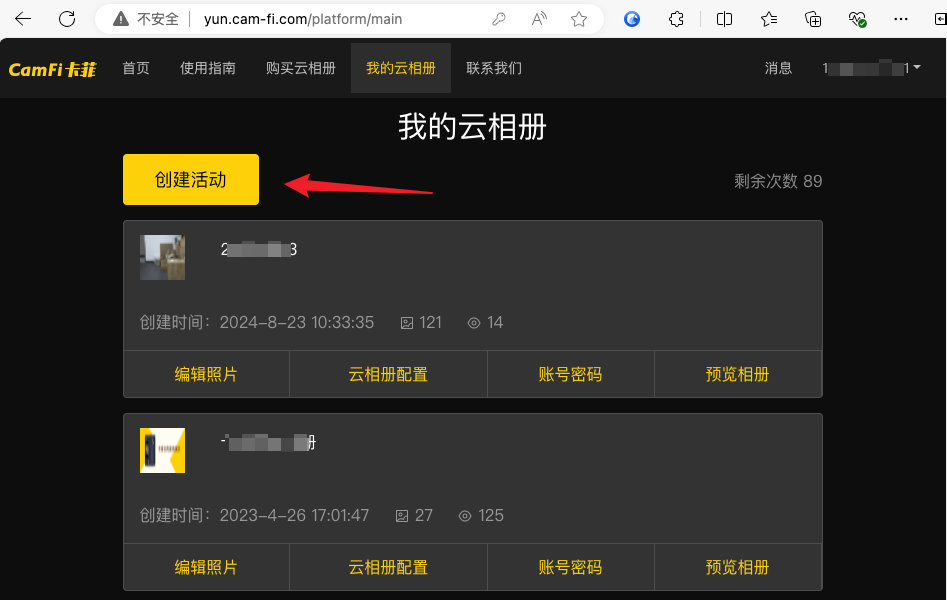Open 消息 in the top bar

point(778,69)
